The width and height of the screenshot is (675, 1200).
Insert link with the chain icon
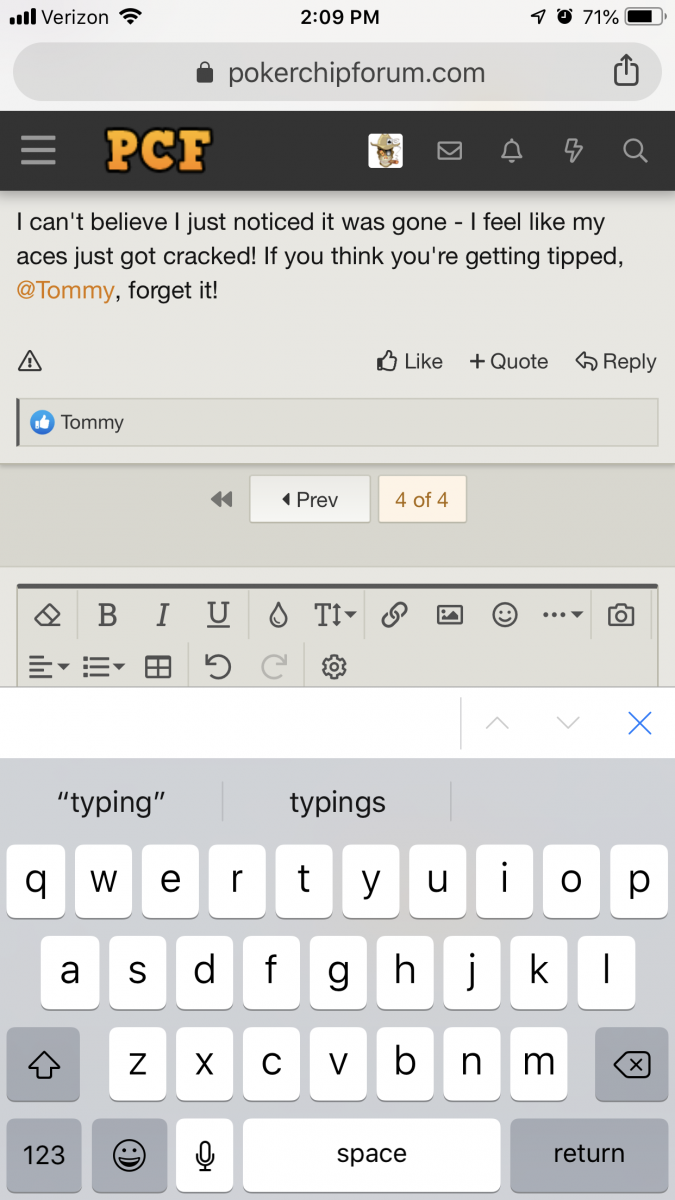[x=394, y=615]
